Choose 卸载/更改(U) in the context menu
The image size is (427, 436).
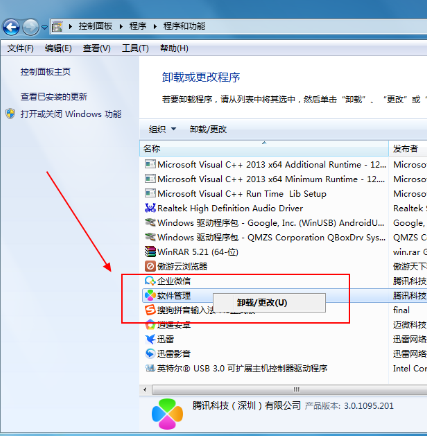click(262, 303)
